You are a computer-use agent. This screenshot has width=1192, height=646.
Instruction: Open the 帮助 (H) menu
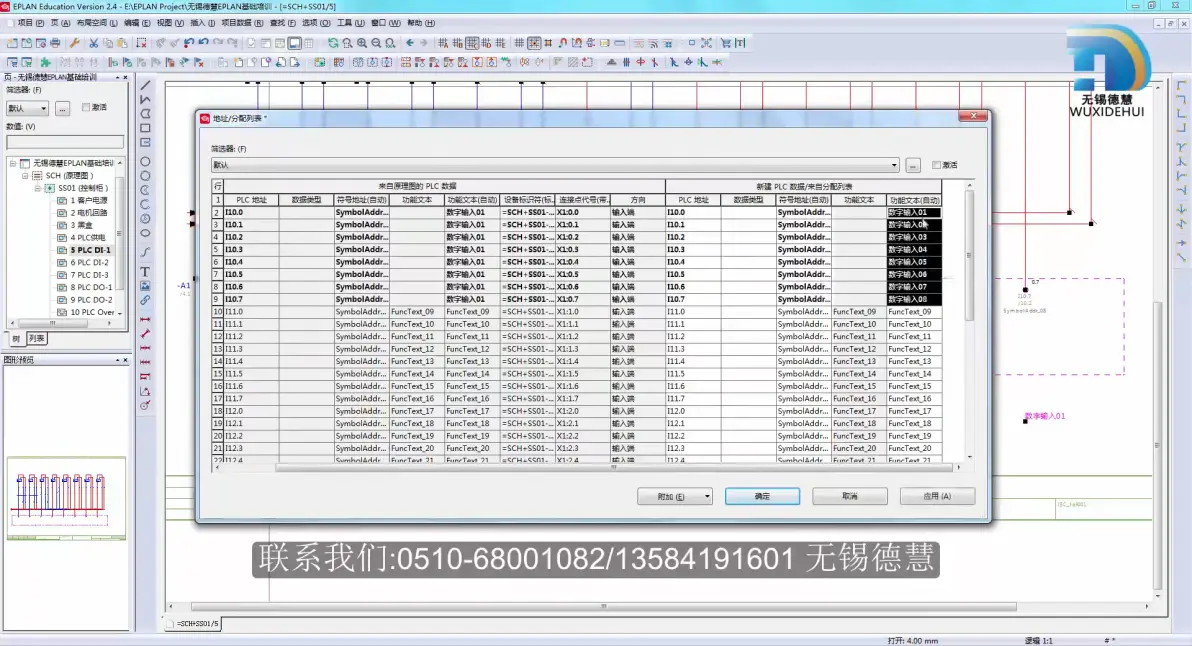tap(421, 23)
